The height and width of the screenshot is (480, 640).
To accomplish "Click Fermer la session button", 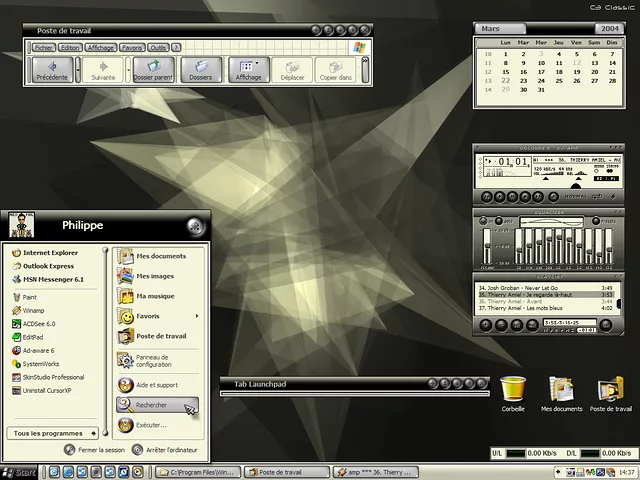I will [x=95, y=450].
